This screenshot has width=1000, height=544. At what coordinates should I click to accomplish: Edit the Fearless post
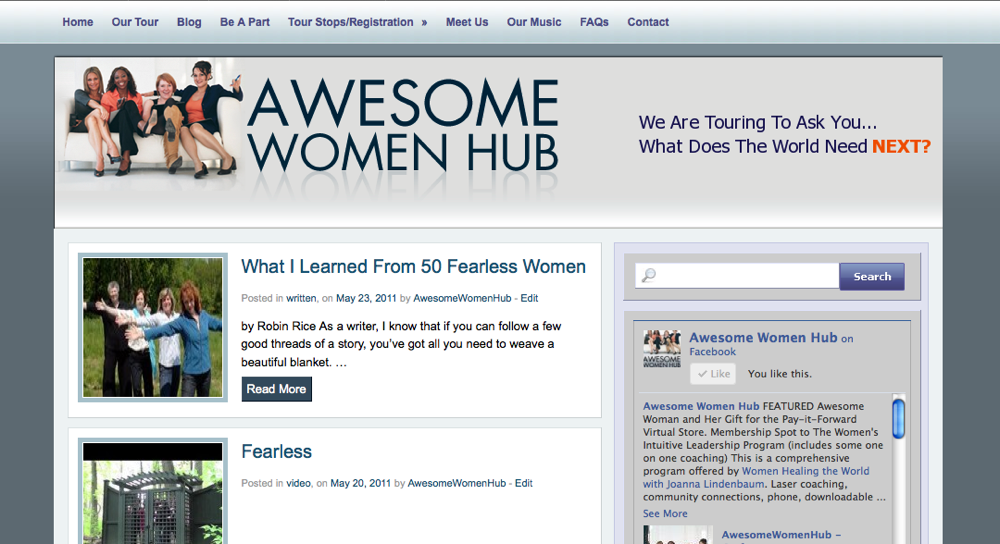(524, 483)
